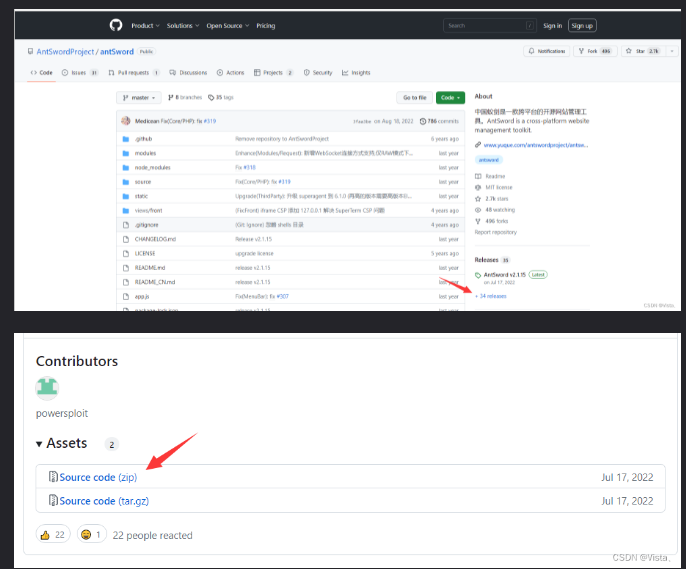Screen dimensions: 686x569
Task: Click the Report repository link
Action: [x=496, y=233]
